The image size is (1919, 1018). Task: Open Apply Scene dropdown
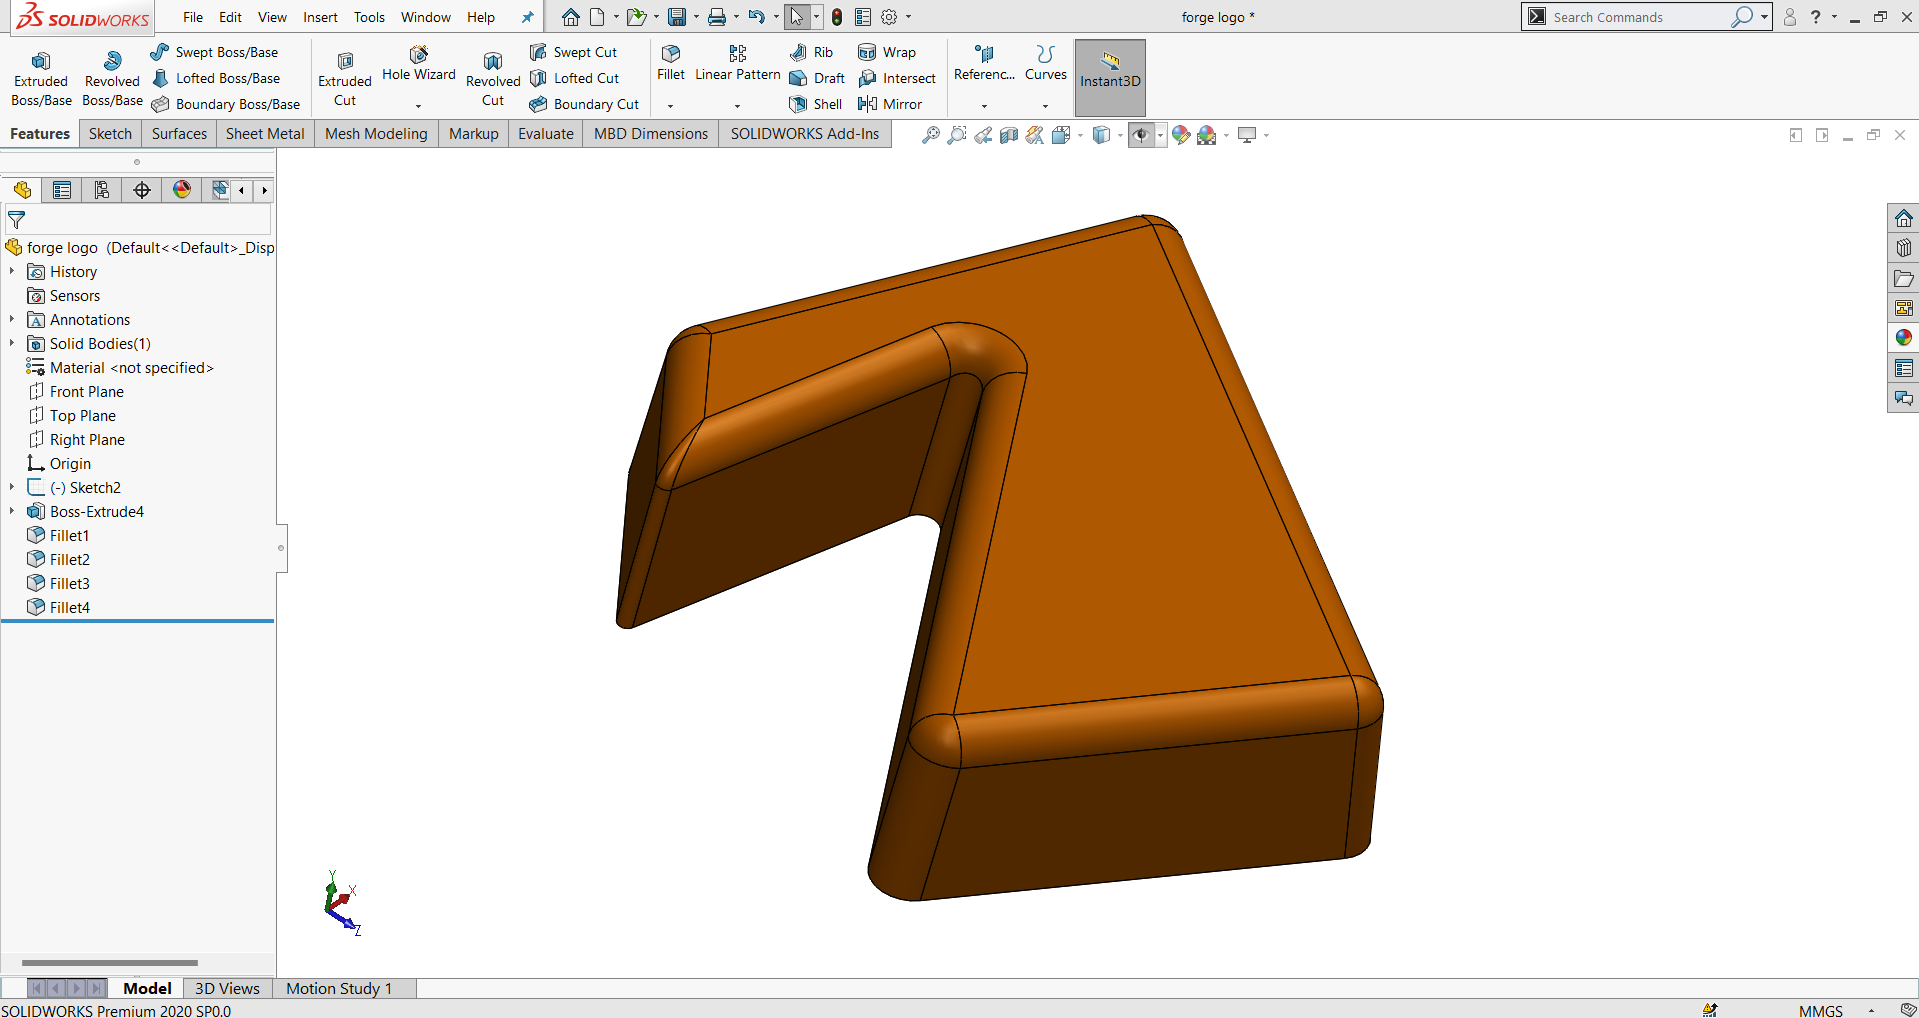click(1227, 135)
